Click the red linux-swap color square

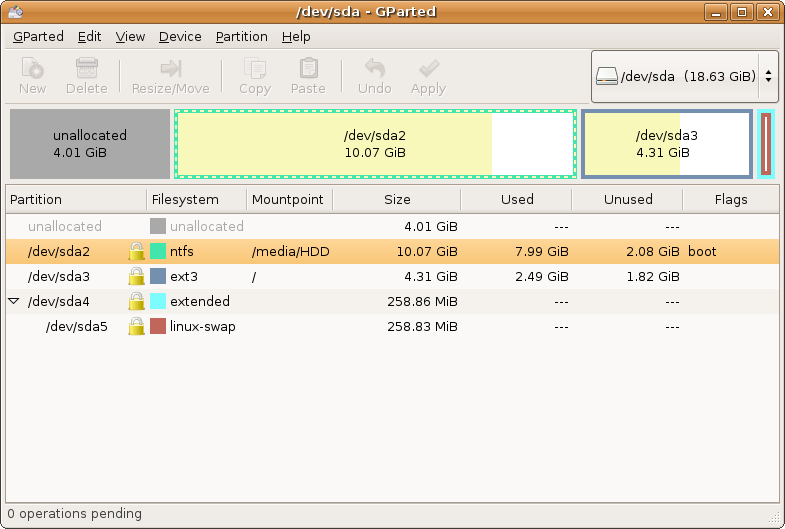pos(158,326)
